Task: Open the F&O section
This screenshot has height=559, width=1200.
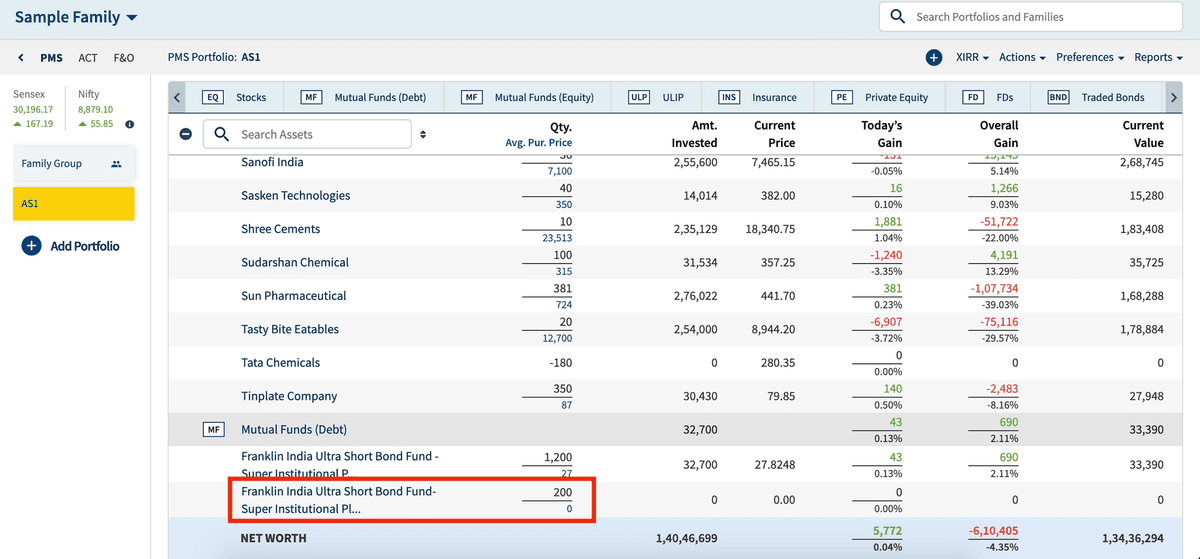Action: 124,58
